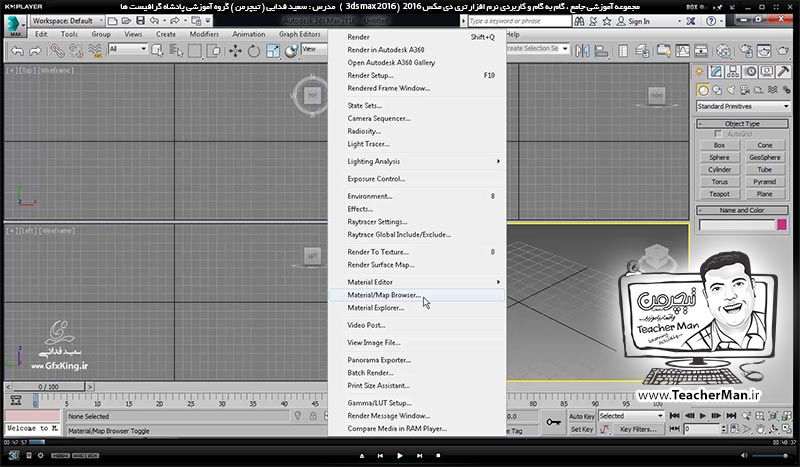Click the Mirror tool icon
The height and width of the screenshot is (467, 800).
click(582, 51)
